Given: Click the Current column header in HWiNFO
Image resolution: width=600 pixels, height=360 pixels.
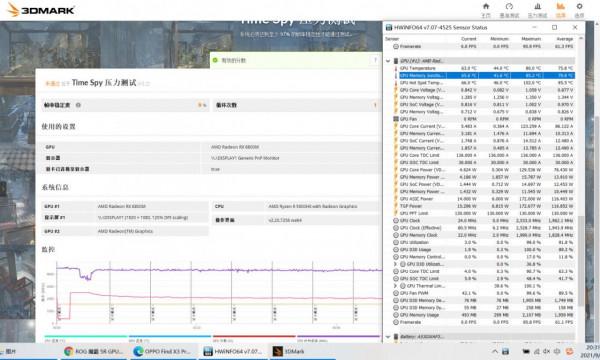Looking at the screenshot, I should click(469, 39).
